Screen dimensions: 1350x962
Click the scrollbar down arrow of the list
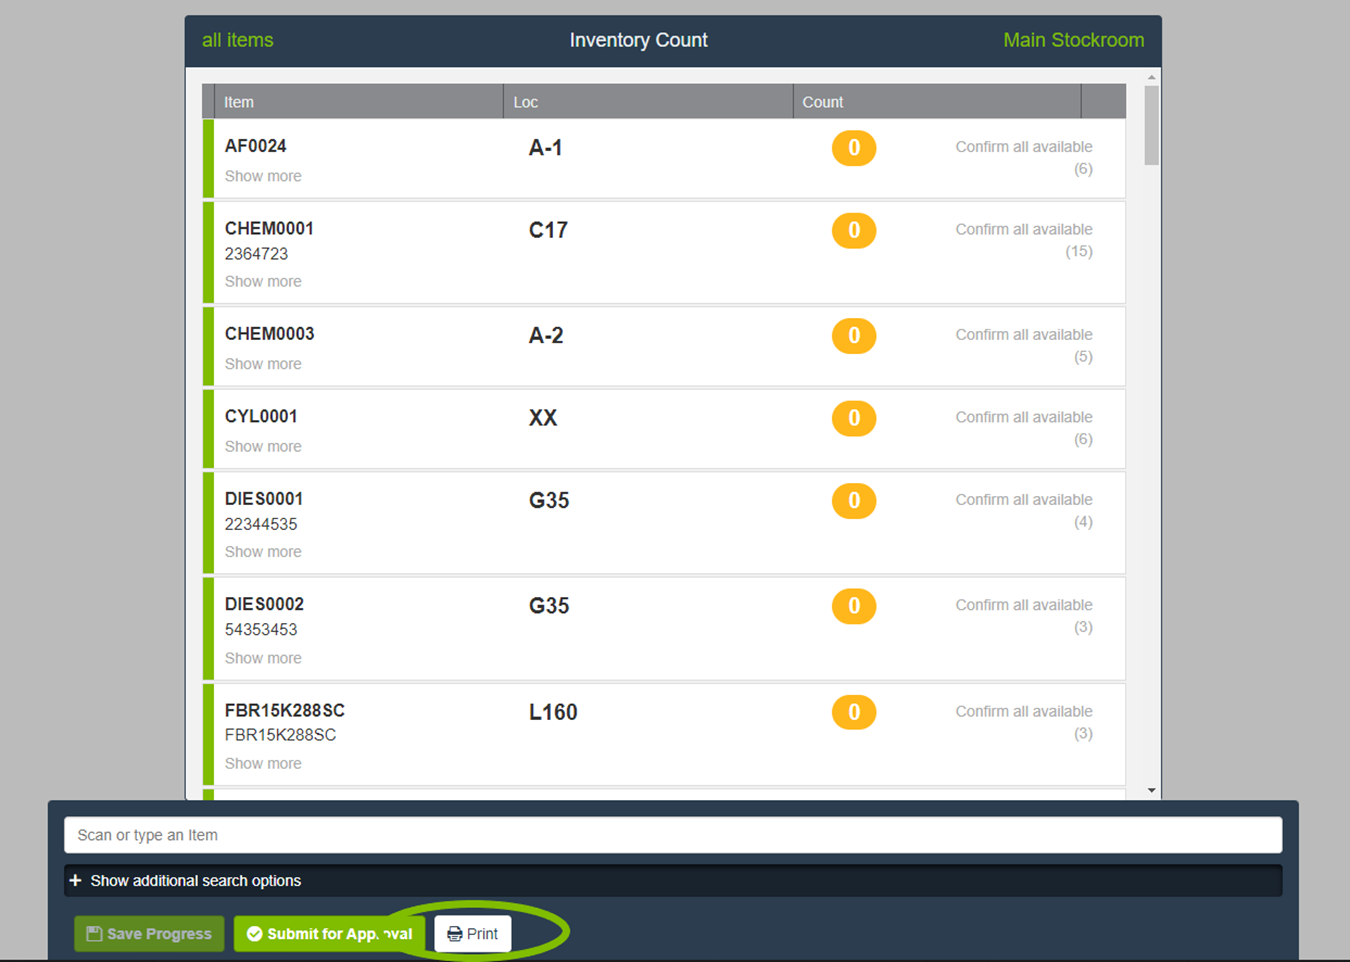coord(1152,790)
